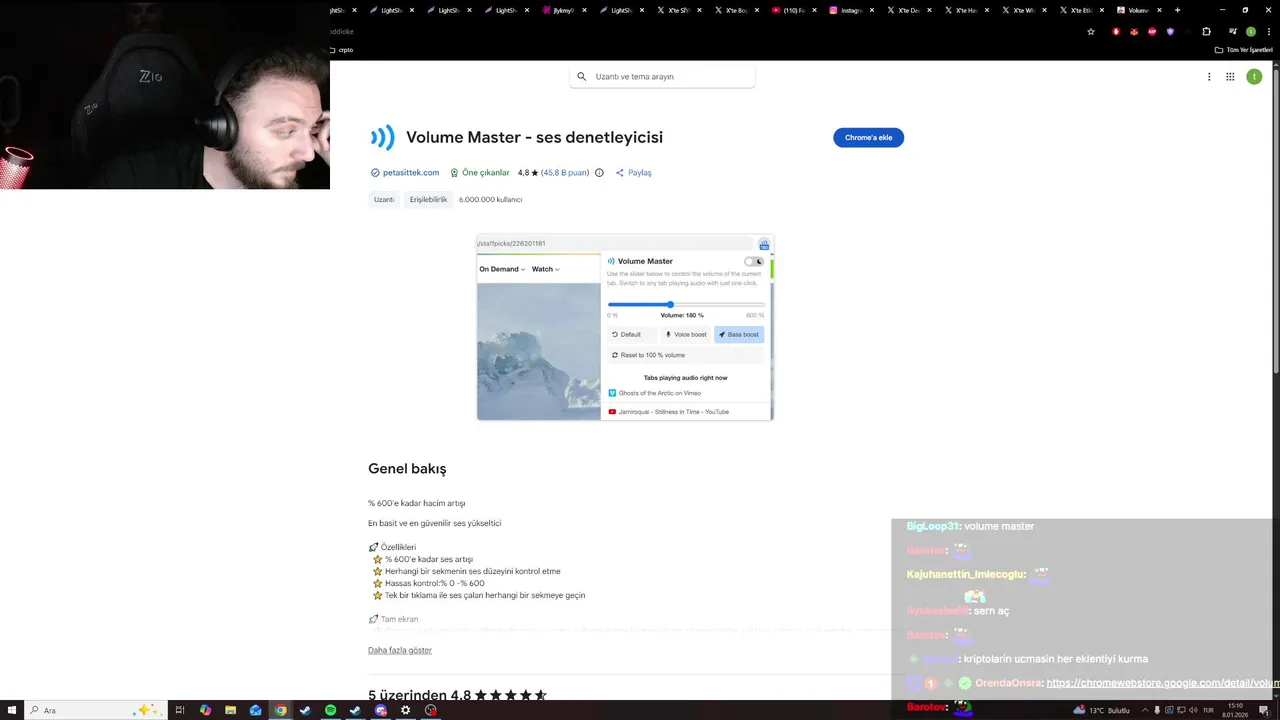Click the Chrome'a ekle button
The width and height of the screenshot is (1280, 720).
[x=868, y=137]
